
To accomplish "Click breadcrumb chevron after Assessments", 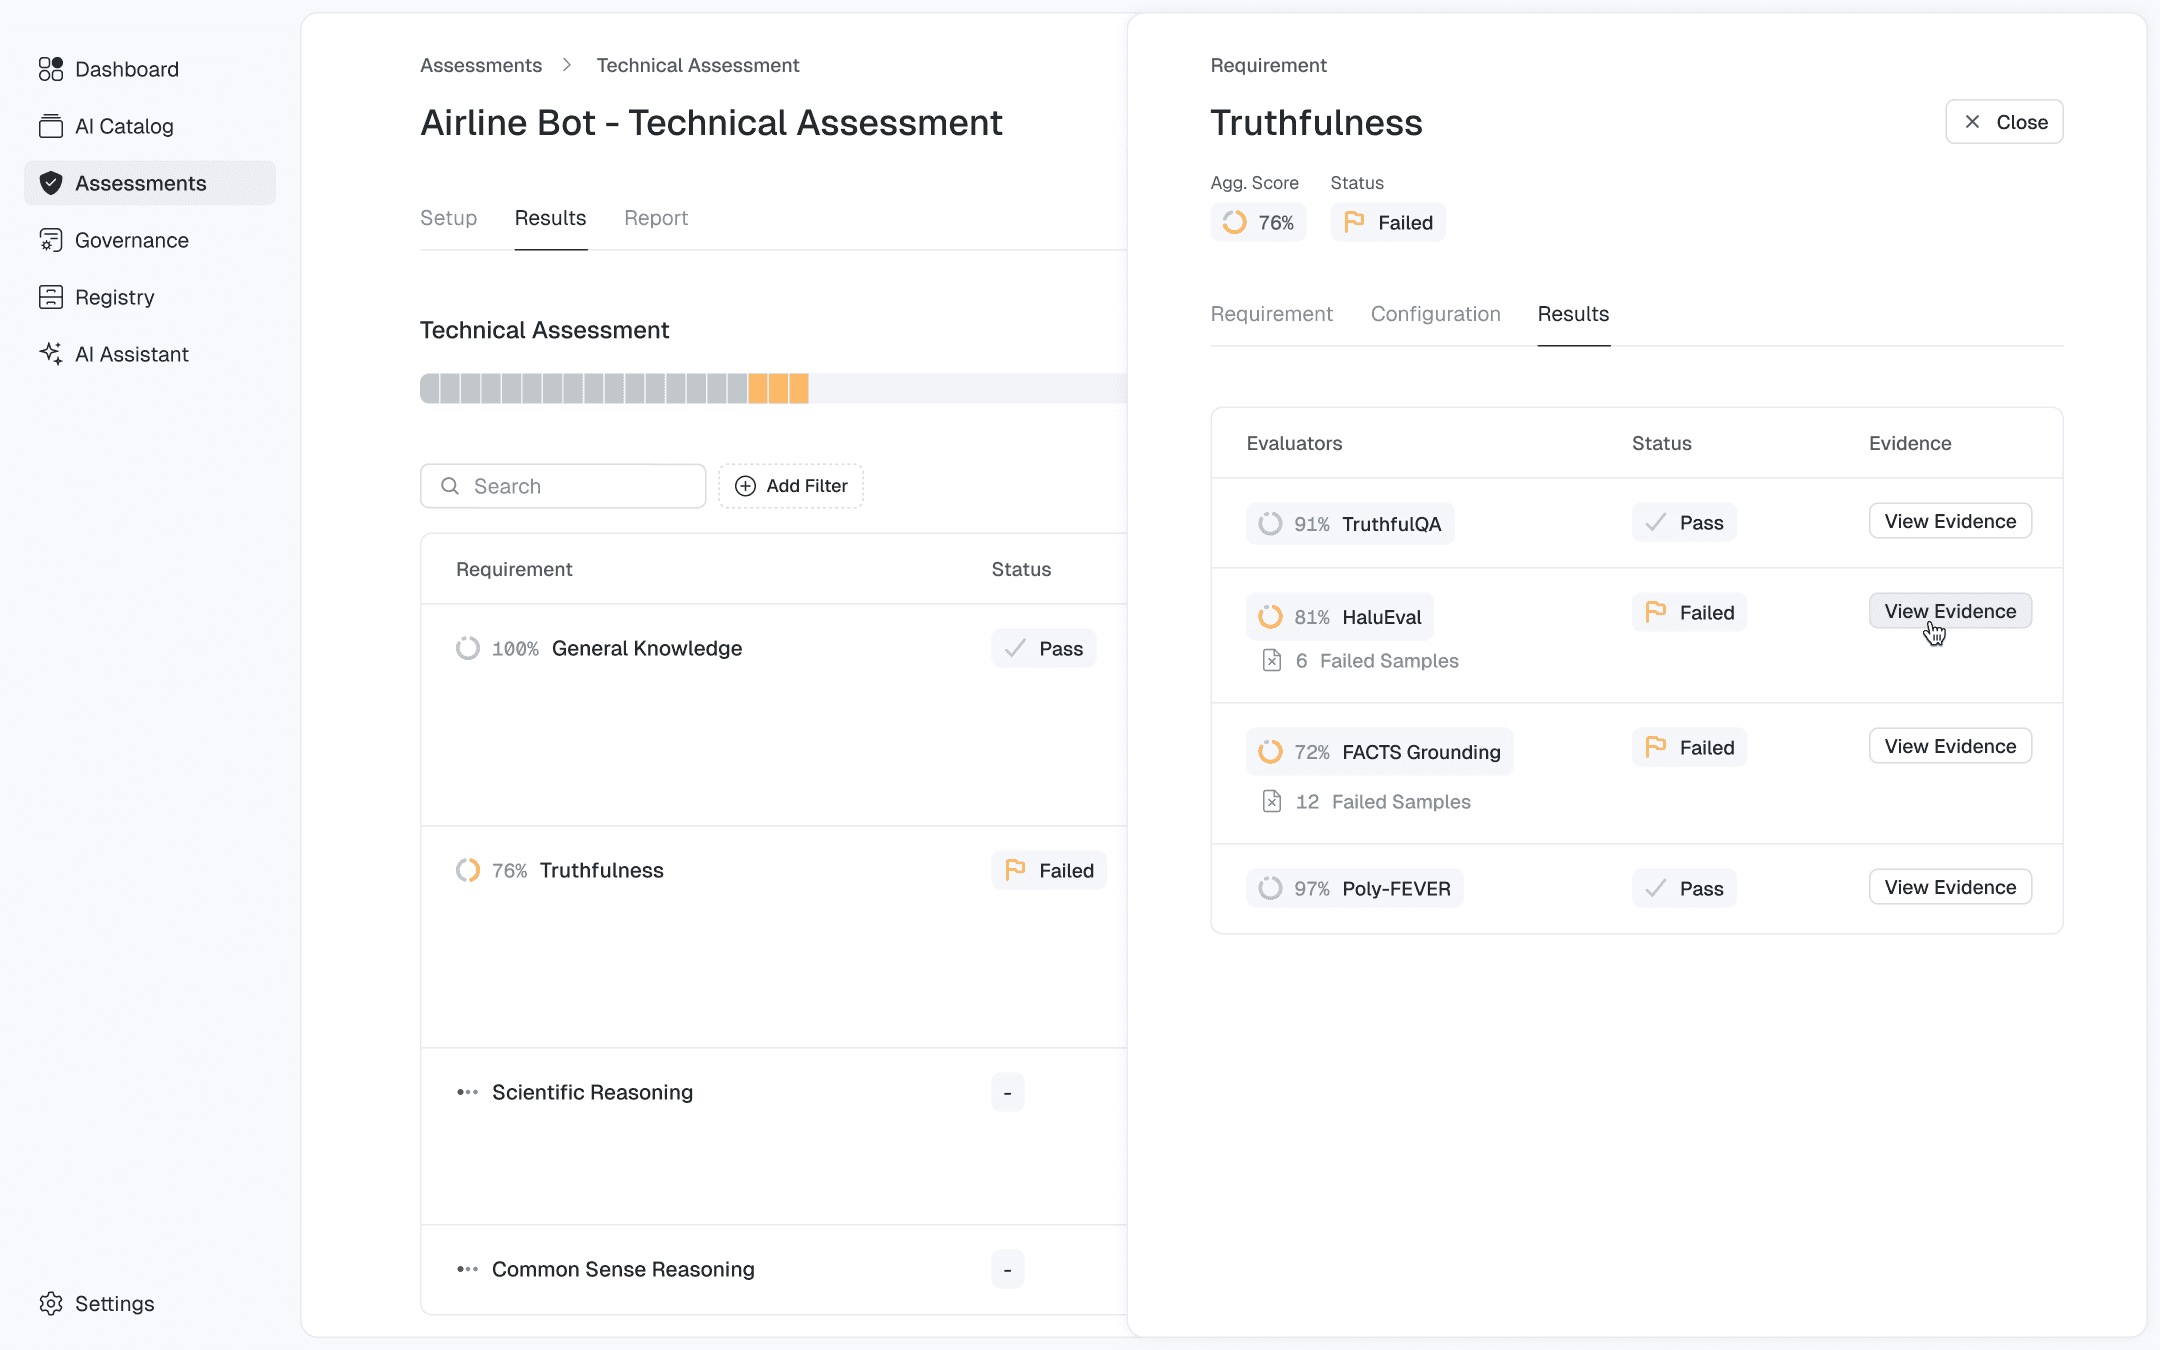I will pos(567,65).
